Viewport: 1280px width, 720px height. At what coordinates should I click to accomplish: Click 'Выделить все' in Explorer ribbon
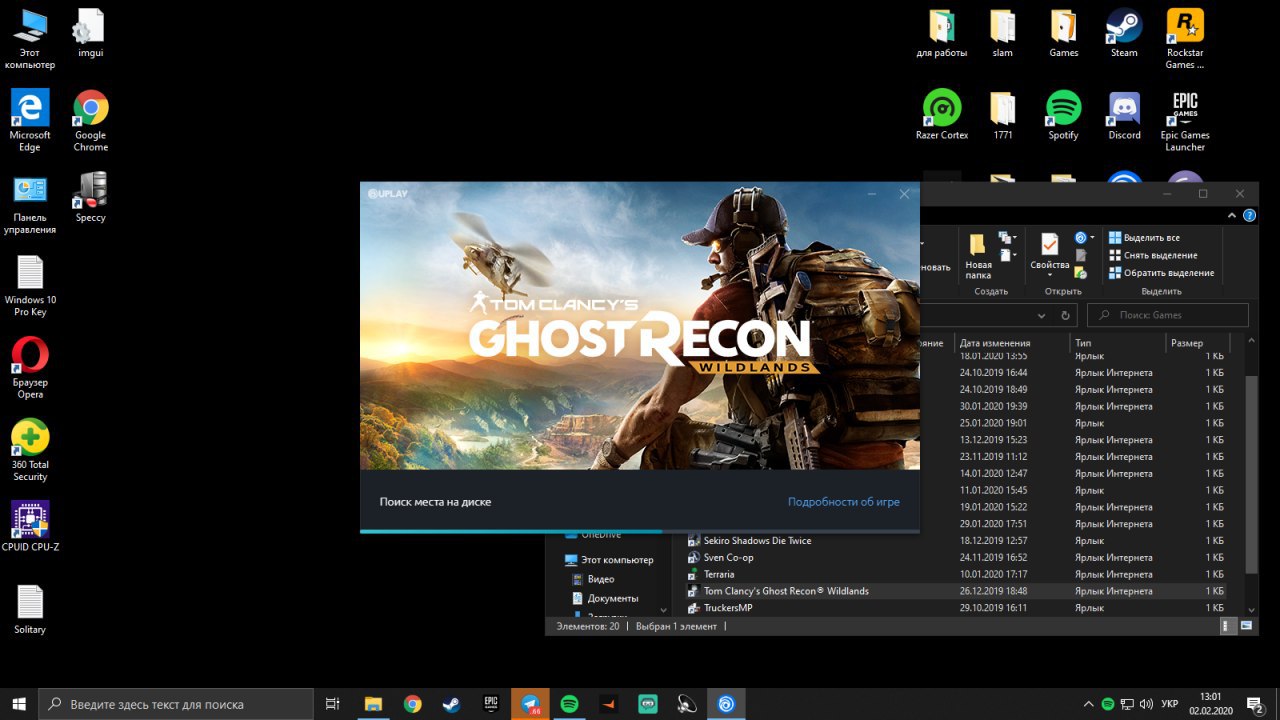[x=1144, y=238]
